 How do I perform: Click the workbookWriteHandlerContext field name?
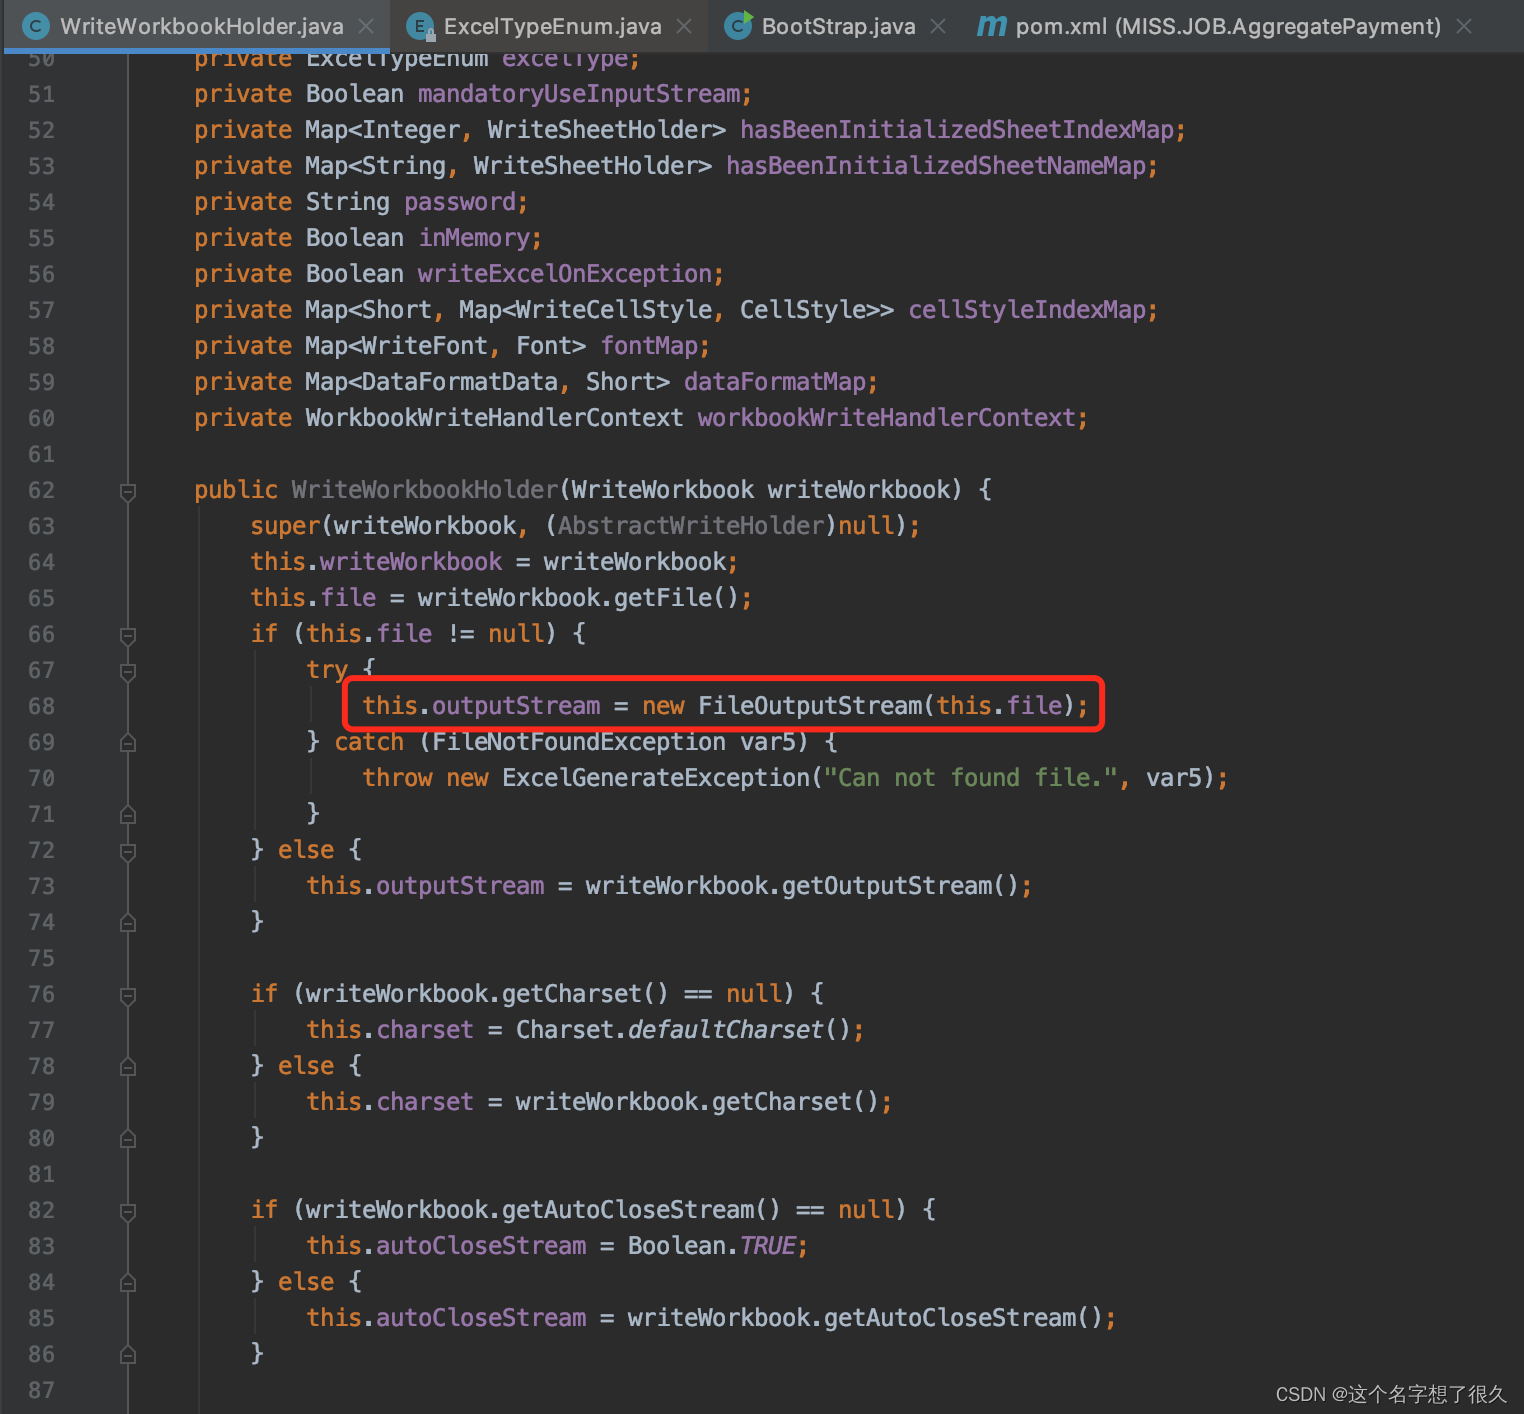887,418
